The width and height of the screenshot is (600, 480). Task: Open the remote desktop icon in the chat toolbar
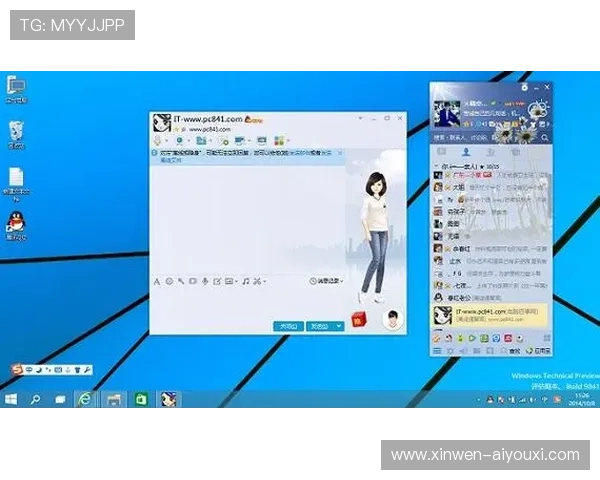[240, 140]
